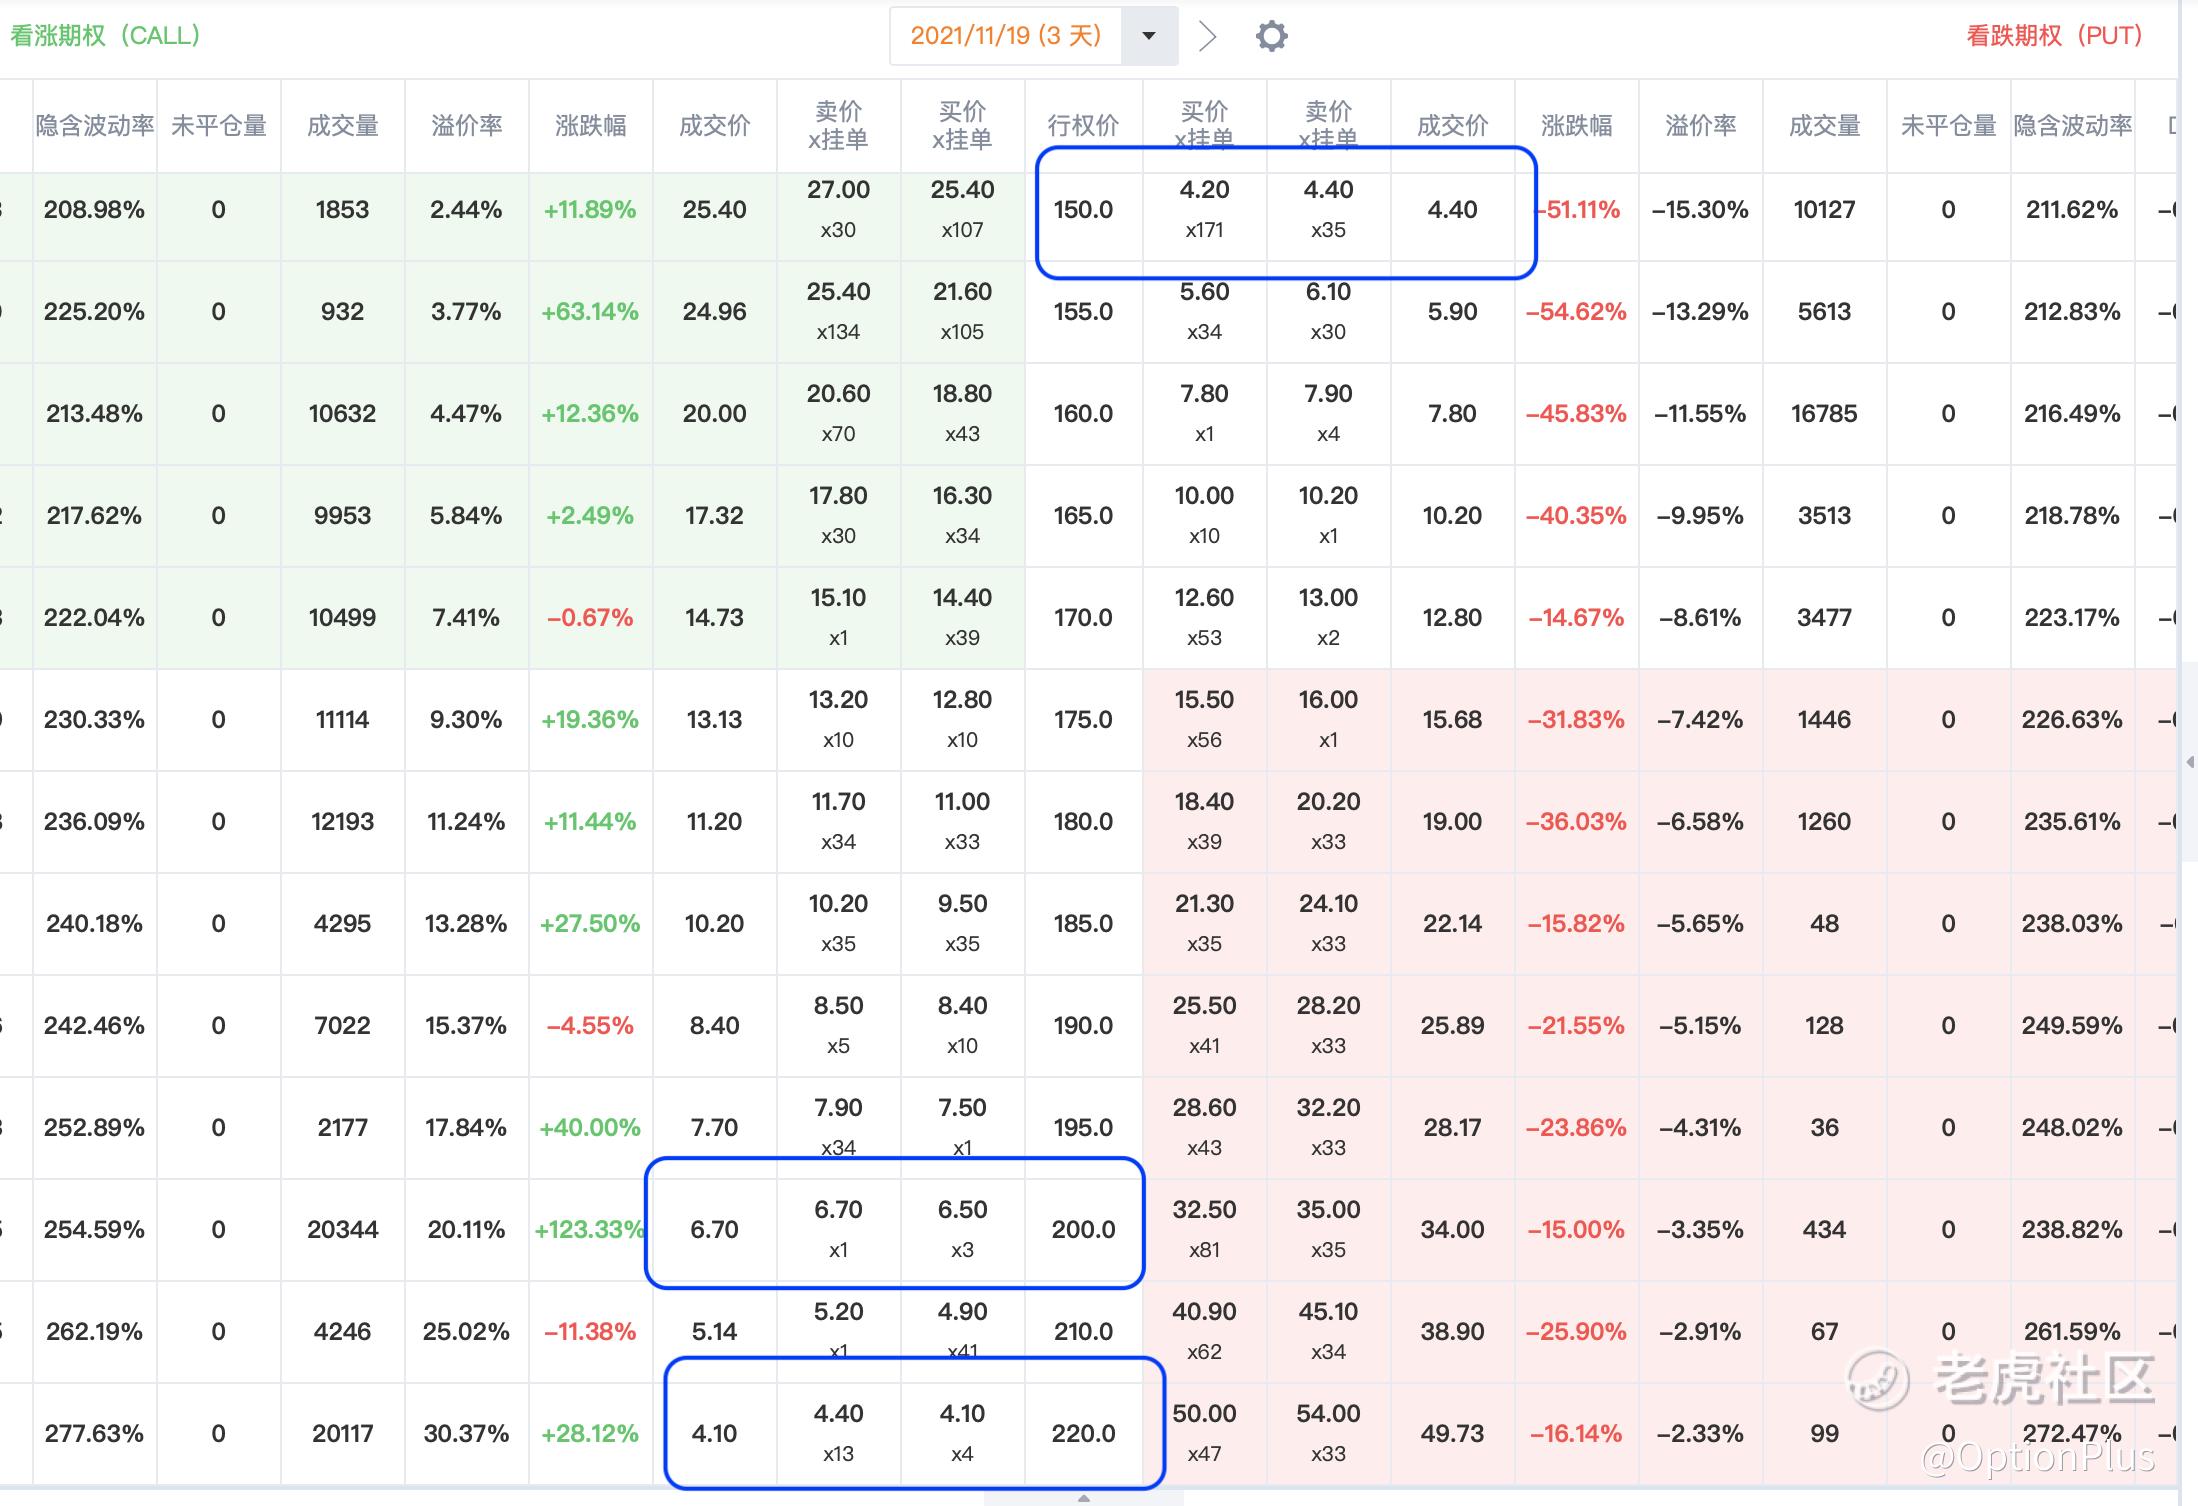Click the call bid price 6.50 x3
The width and height of the screenshot is (2198, 1506).
962,1229
